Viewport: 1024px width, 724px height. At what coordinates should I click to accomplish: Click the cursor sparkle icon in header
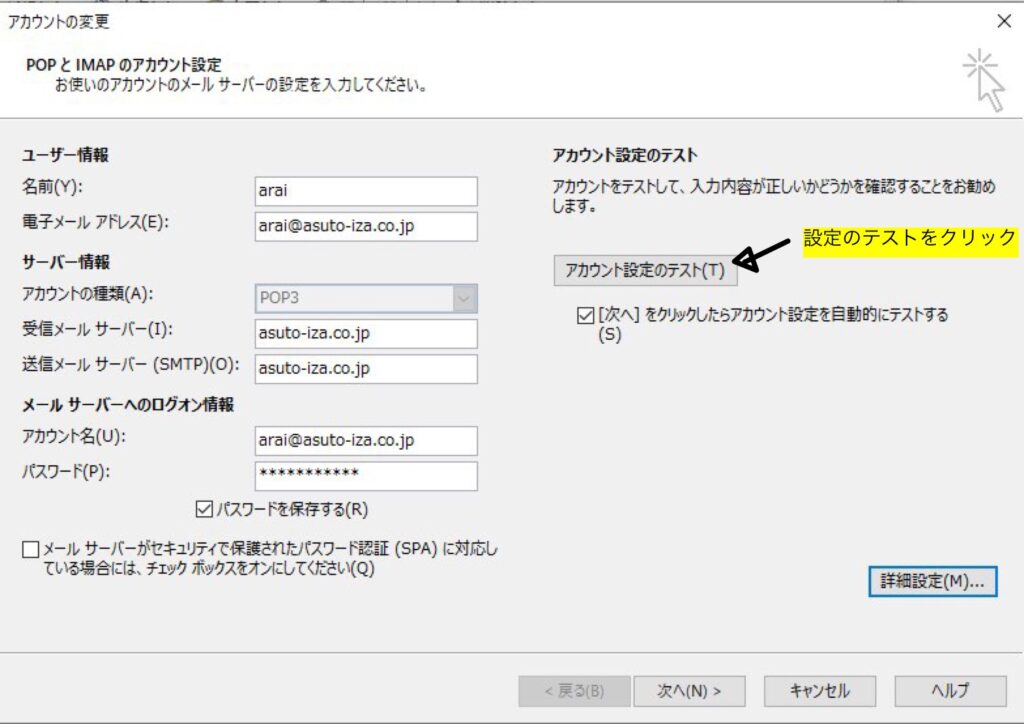coord(984,79)
